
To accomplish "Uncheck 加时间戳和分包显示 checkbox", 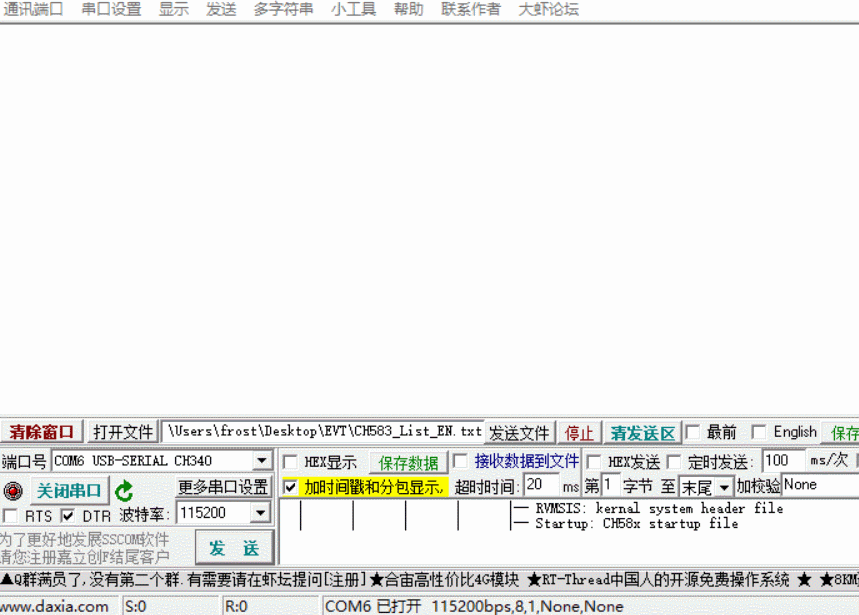I will click(x=290, y=486).
